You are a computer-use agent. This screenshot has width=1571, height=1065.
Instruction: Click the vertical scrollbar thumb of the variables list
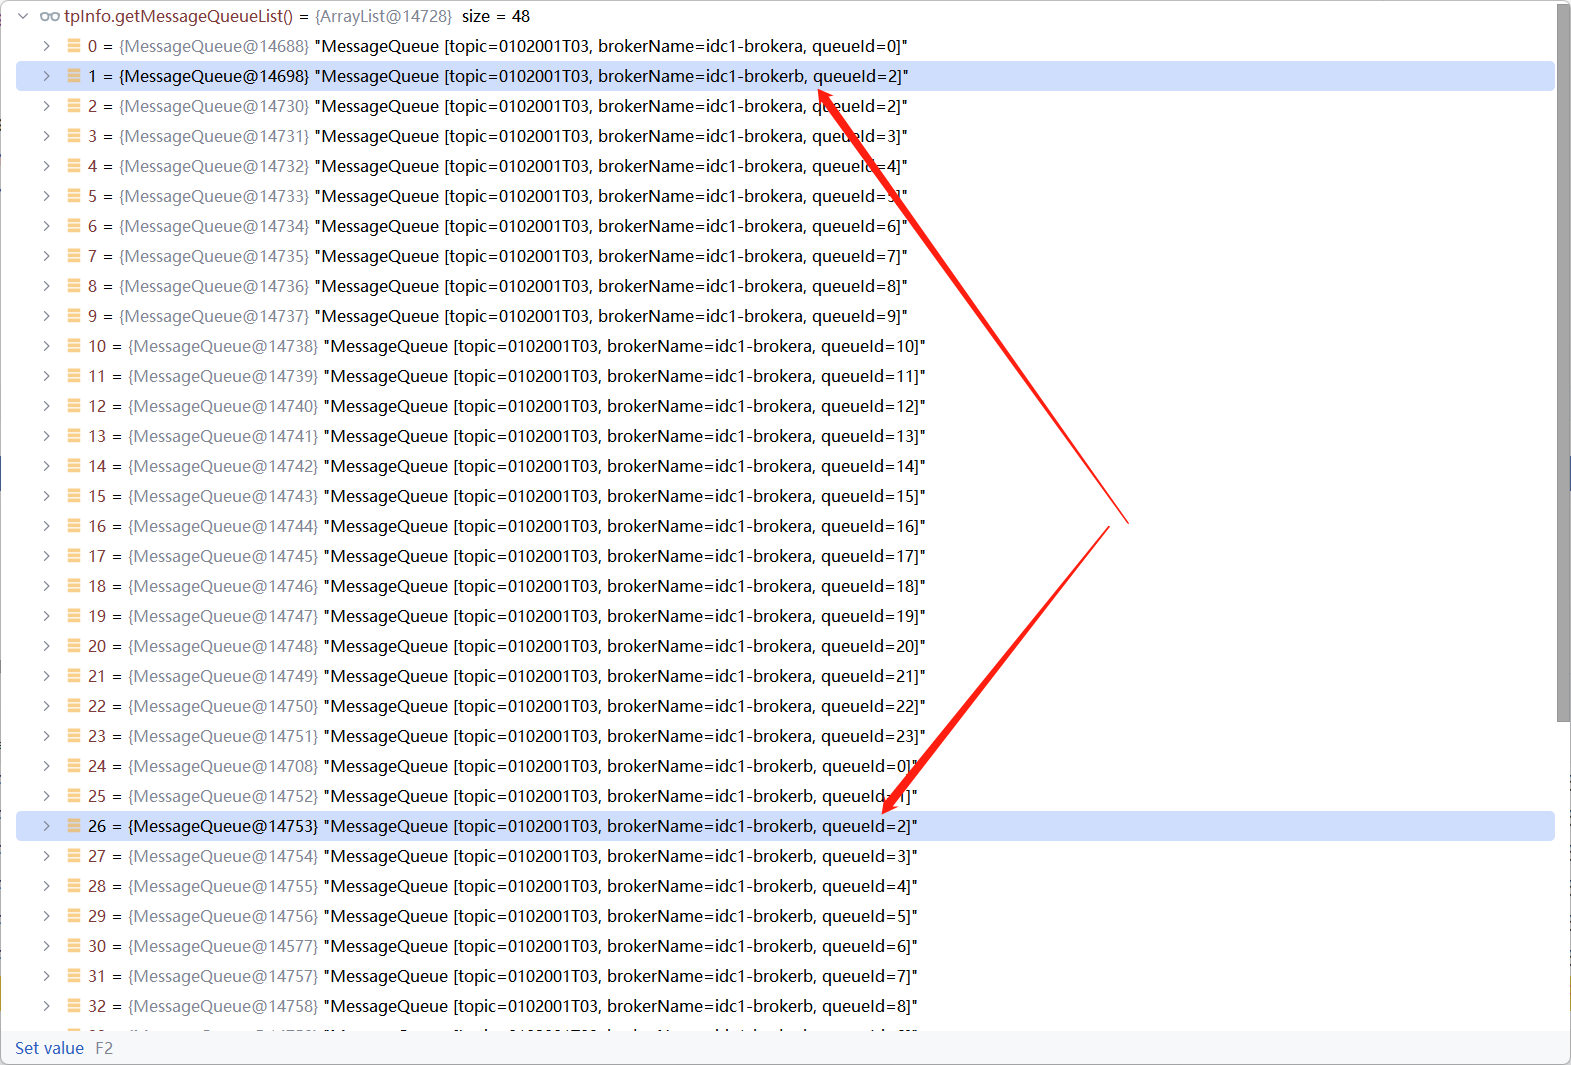(1563, 362)
